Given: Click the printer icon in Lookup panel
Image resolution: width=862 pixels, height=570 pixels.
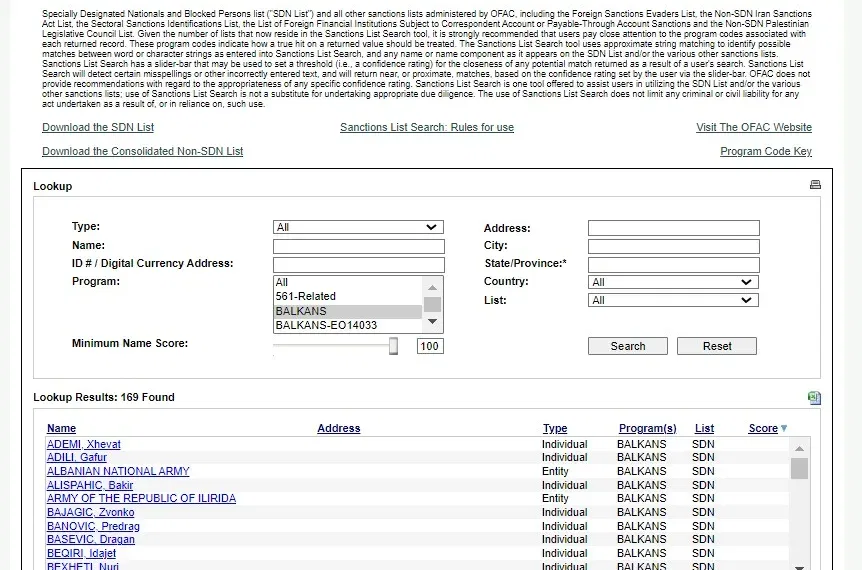Looking at the screenshot, I should coord(815,185).
